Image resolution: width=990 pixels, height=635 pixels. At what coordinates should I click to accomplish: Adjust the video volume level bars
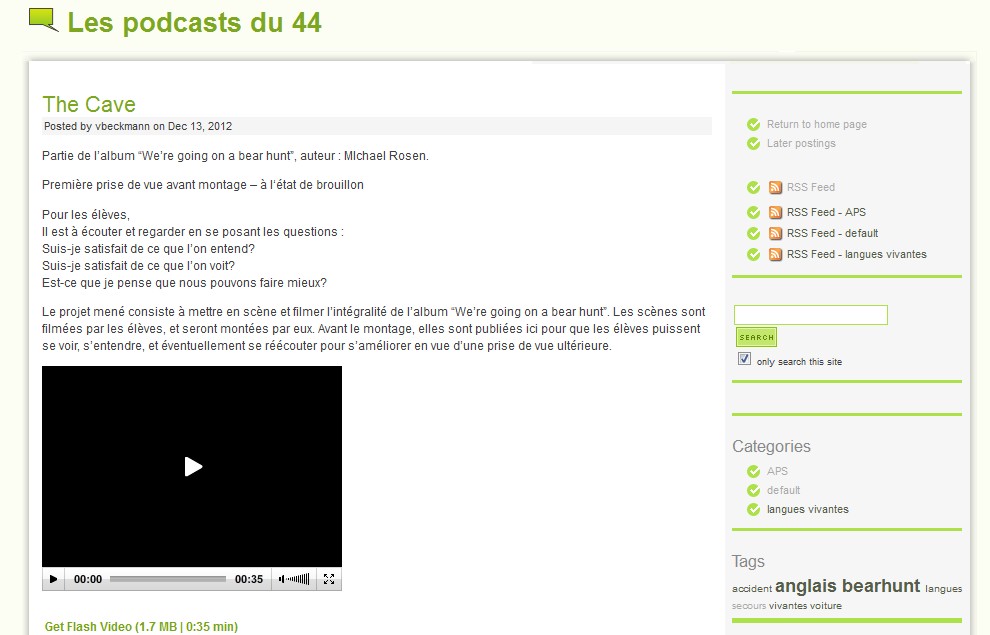299,579
